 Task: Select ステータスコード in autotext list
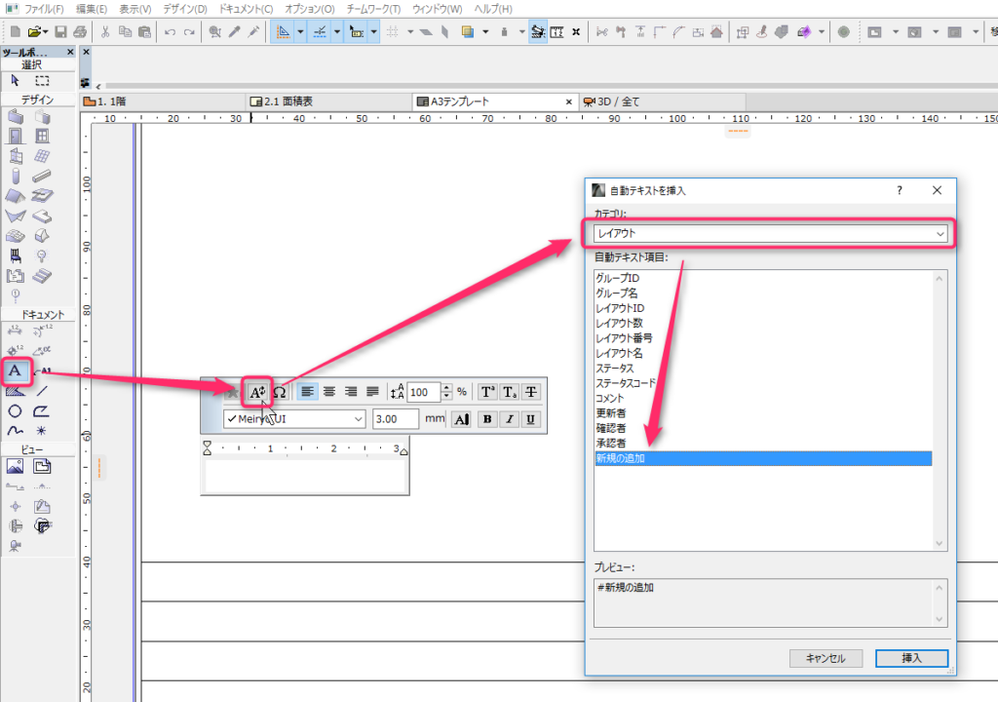click(625, 383)
